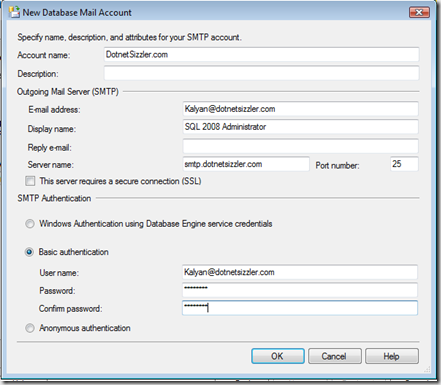The image size is (441, 385).
Task: Click the 'Confirm password:' label
Action: click(x=71, y=309)
